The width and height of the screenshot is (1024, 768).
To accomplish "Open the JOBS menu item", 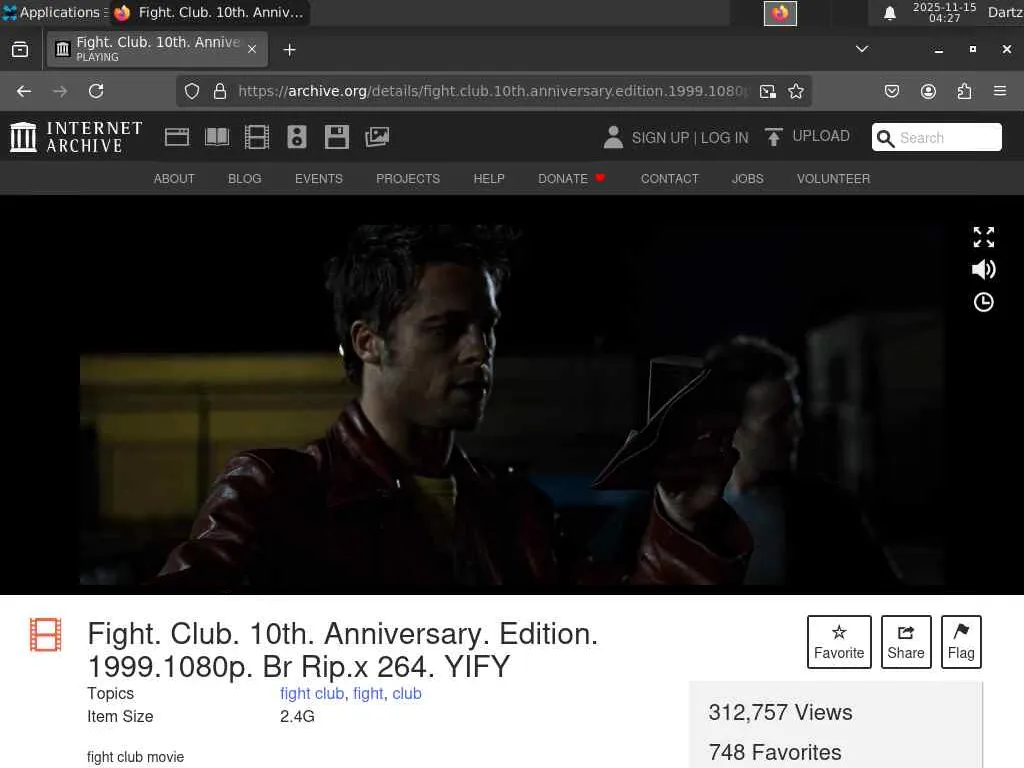I will [x=748, y=179].
